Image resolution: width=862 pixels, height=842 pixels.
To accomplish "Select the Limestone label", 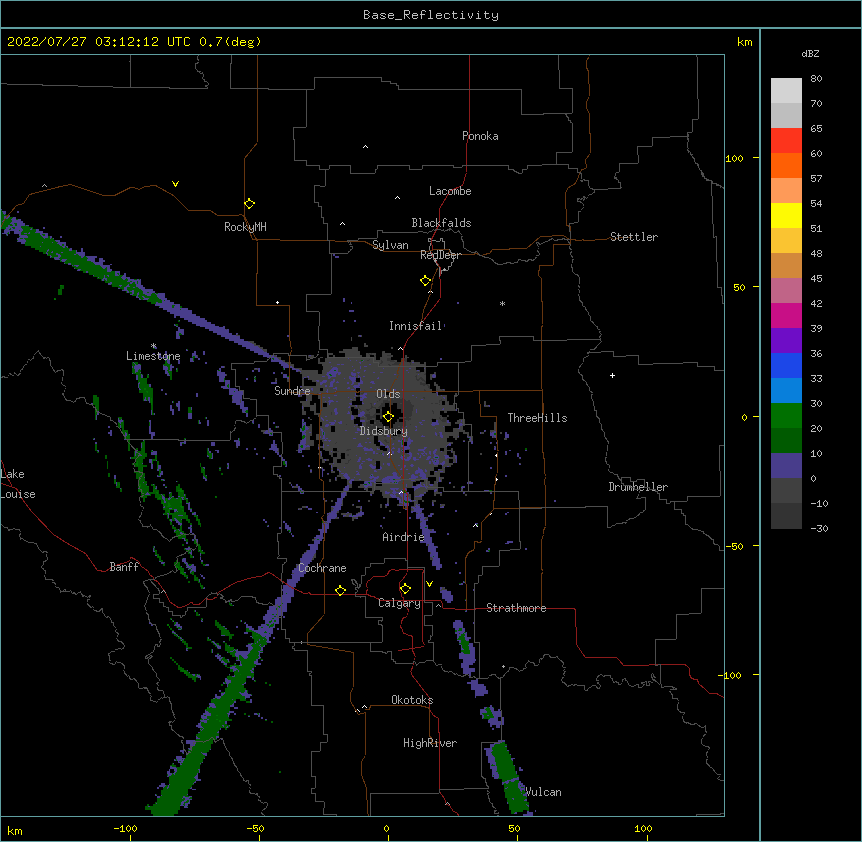I will point(153,356).
